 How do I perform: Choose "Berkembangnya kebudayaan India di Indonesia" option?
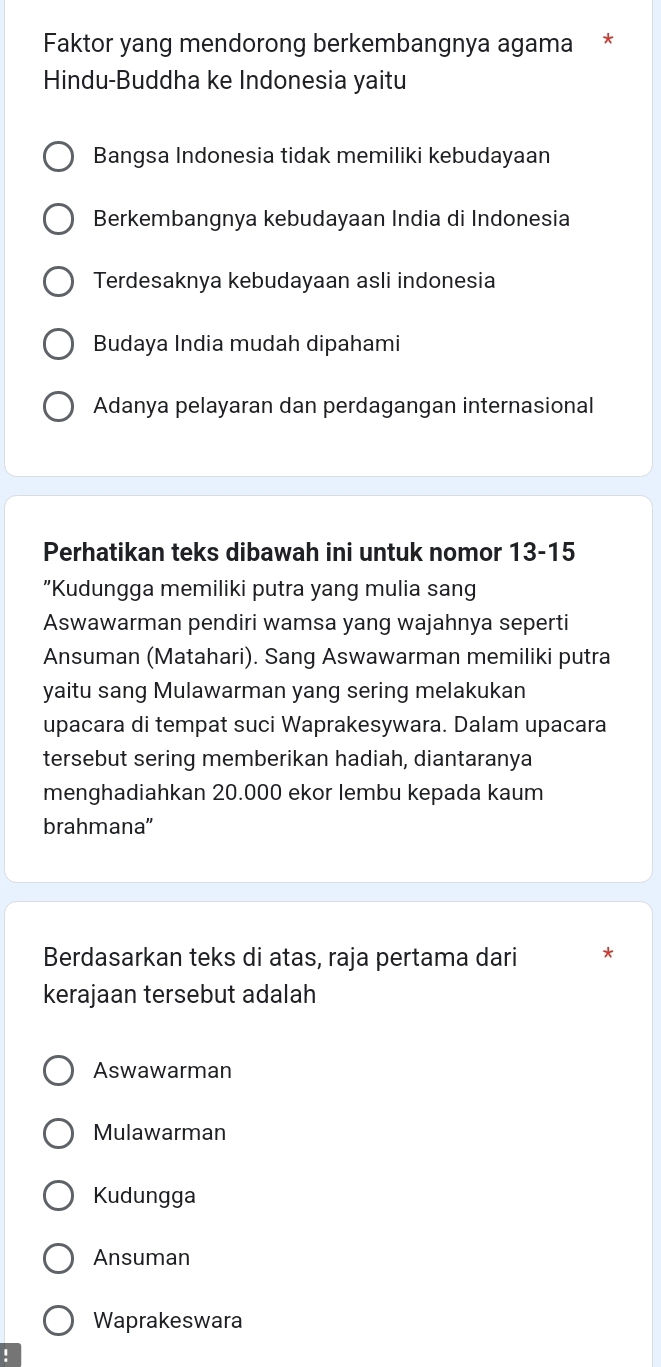click(59, 220)
